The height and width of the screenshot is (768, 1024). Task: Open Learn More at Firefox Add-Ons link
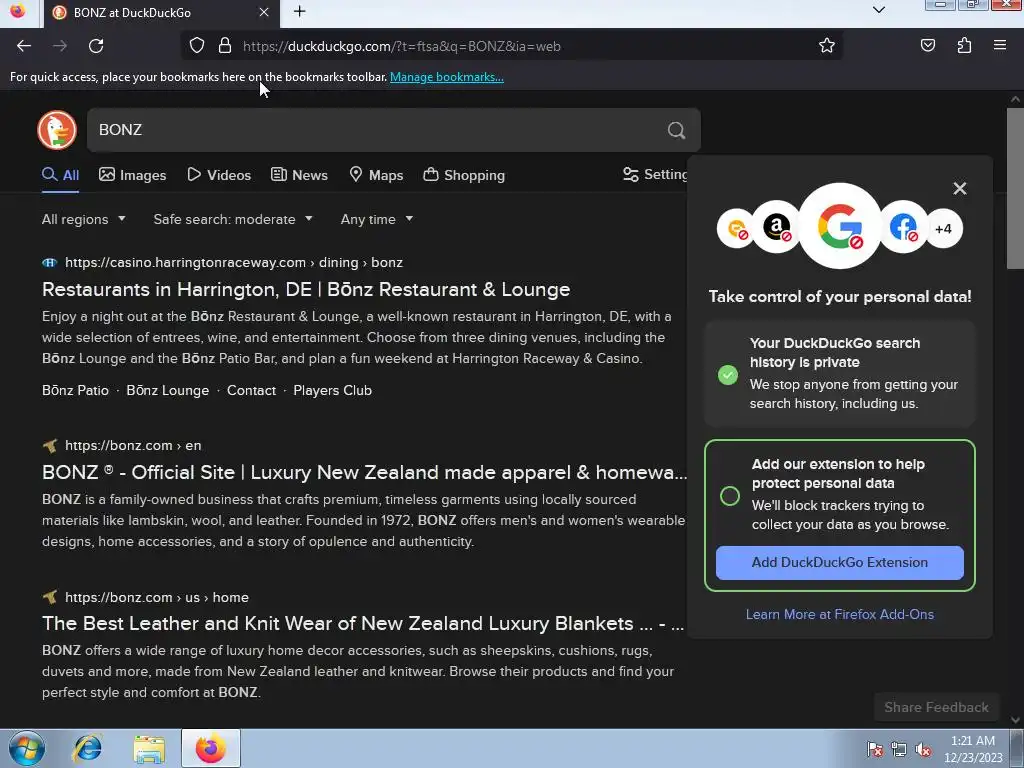click(839, 615)
